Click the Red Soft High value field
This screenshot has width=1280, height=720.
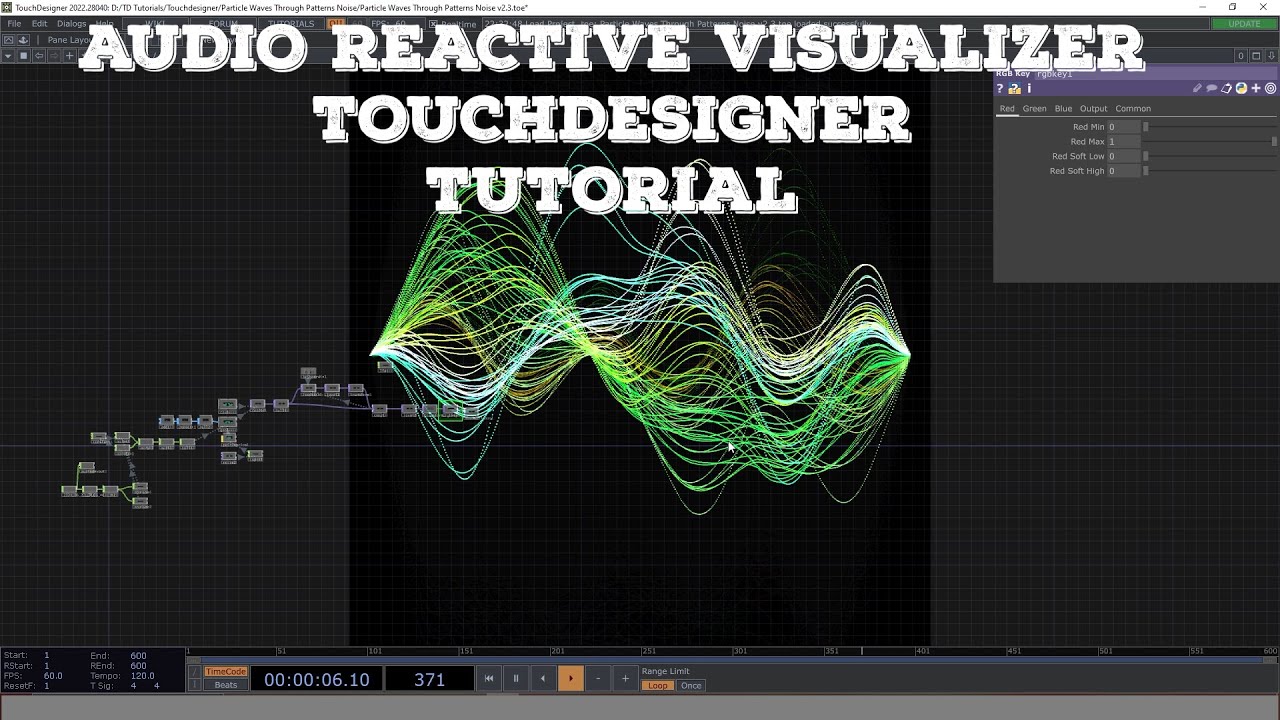(x=1123, y=171)
